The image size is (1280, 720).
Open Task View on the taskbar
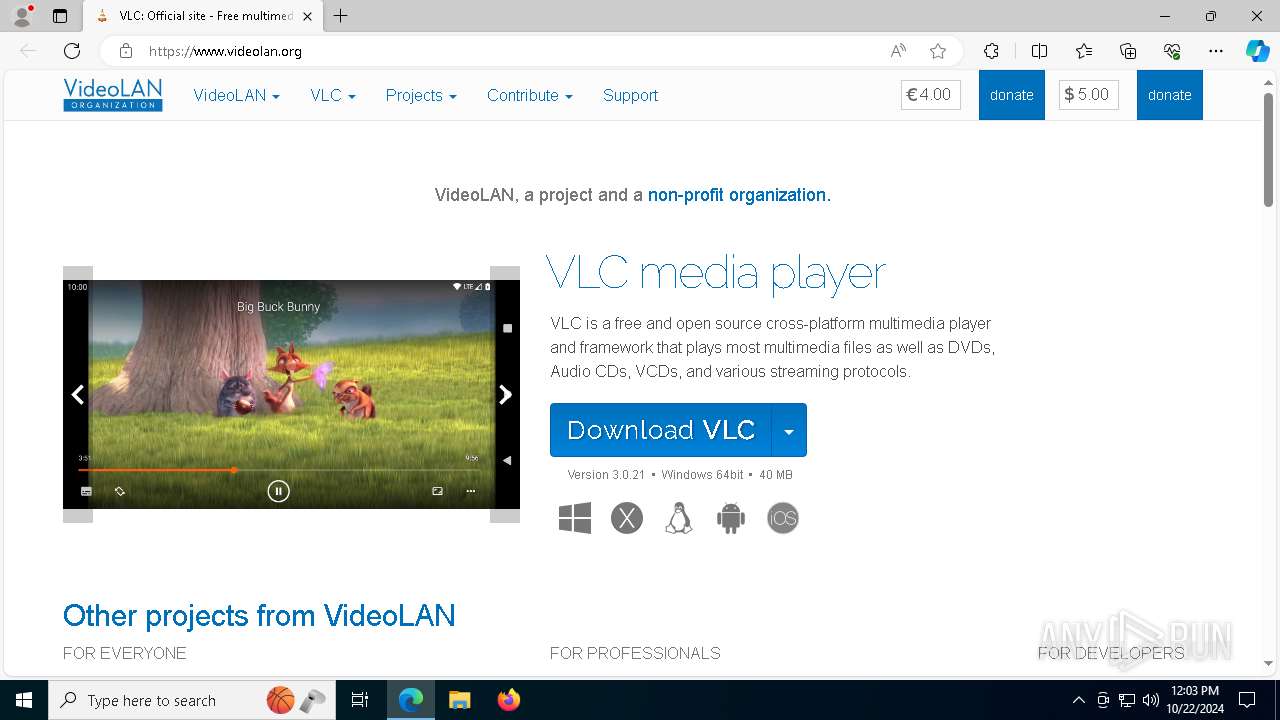pos(360,700)
